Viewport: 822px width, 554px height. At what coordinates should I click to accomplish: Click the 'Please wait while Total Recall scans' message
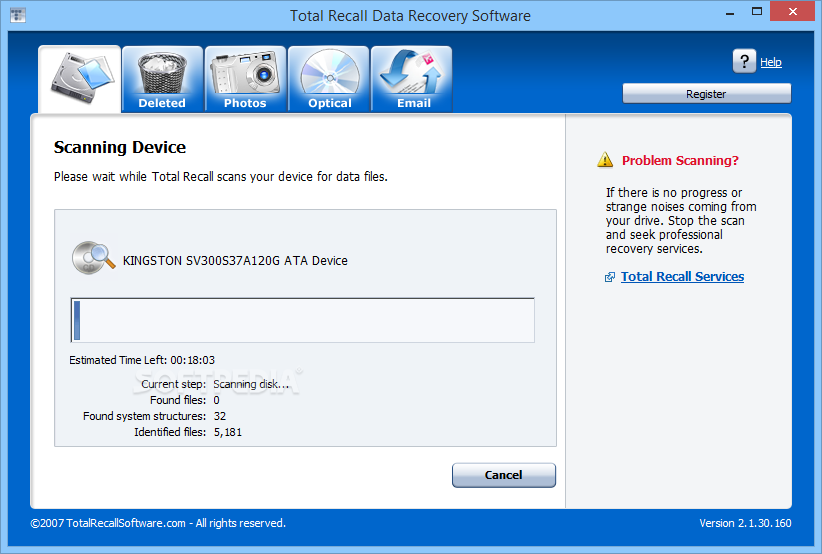pyautogui.click(x=221, y=177)
